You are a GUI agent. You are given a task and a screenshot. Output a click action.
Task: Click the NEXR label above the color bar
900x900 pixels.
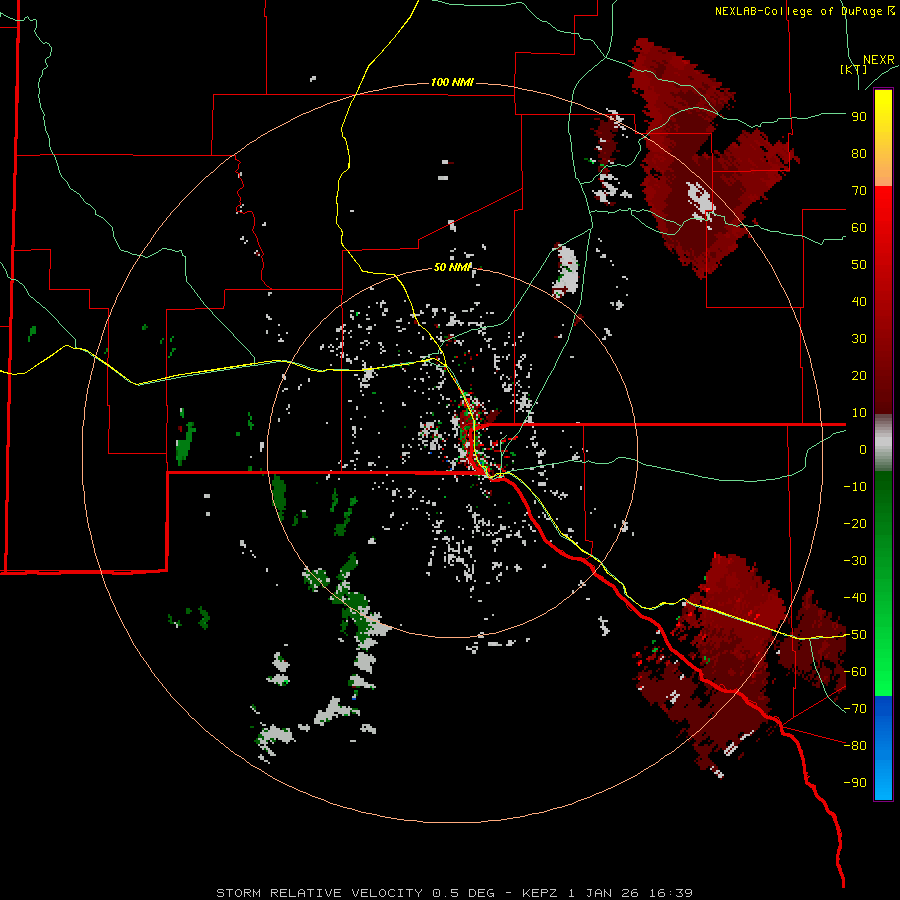coord(878,60)
